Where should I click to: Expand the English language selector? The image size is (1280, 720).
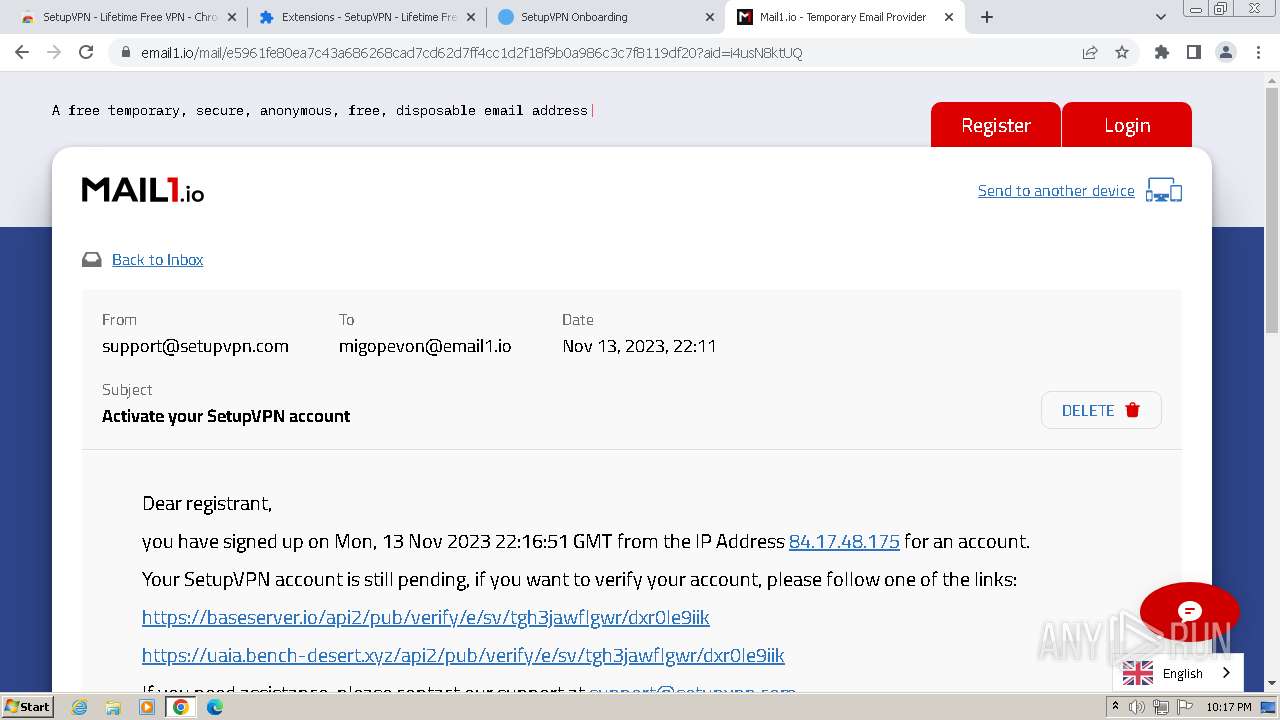point(1178,673)
